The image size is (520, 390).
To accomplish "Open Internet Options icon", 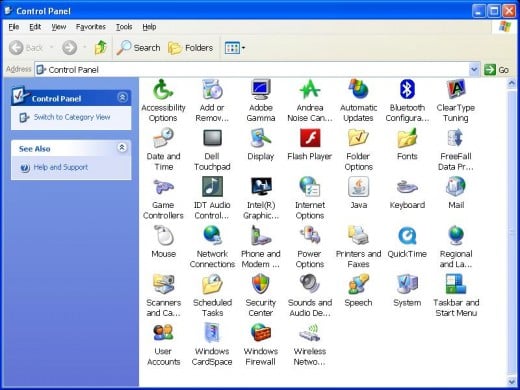I will pyautogui.click(x=310, y=187).
